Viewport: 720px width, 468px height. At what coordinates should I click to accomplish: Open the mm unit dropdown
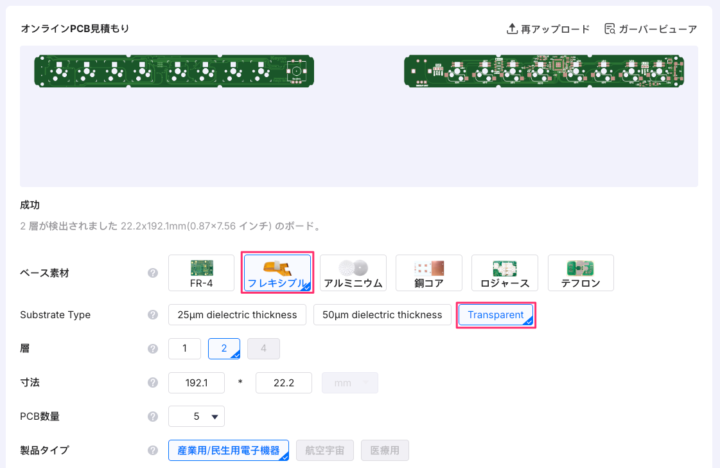349,383
